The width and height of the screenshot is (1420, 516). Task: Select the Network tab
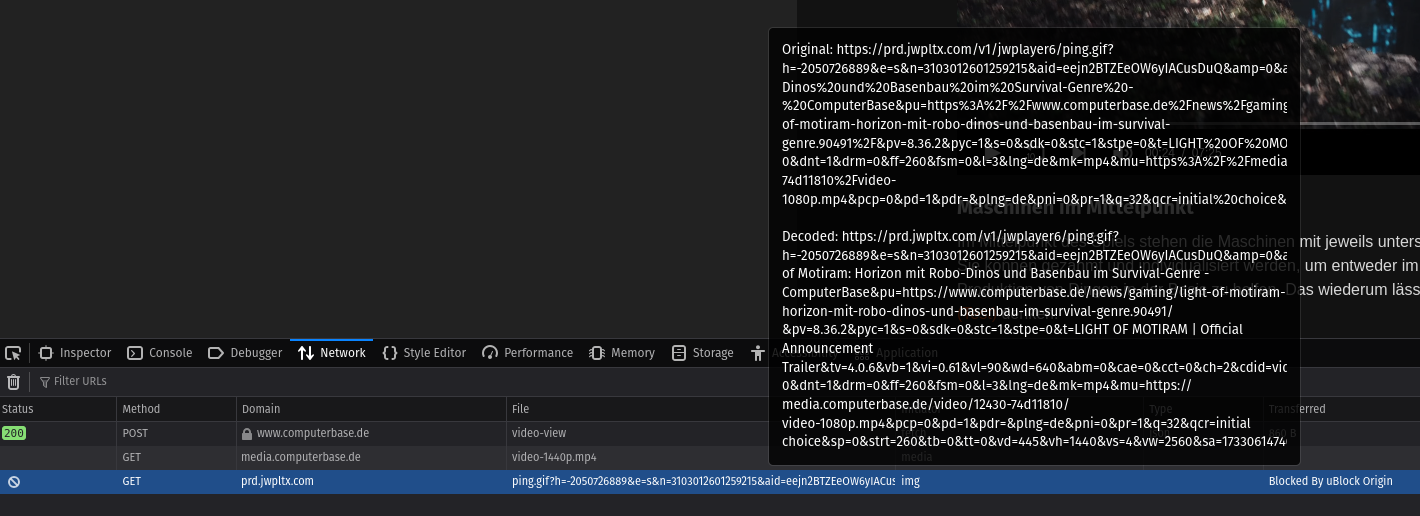pos(332,353)
